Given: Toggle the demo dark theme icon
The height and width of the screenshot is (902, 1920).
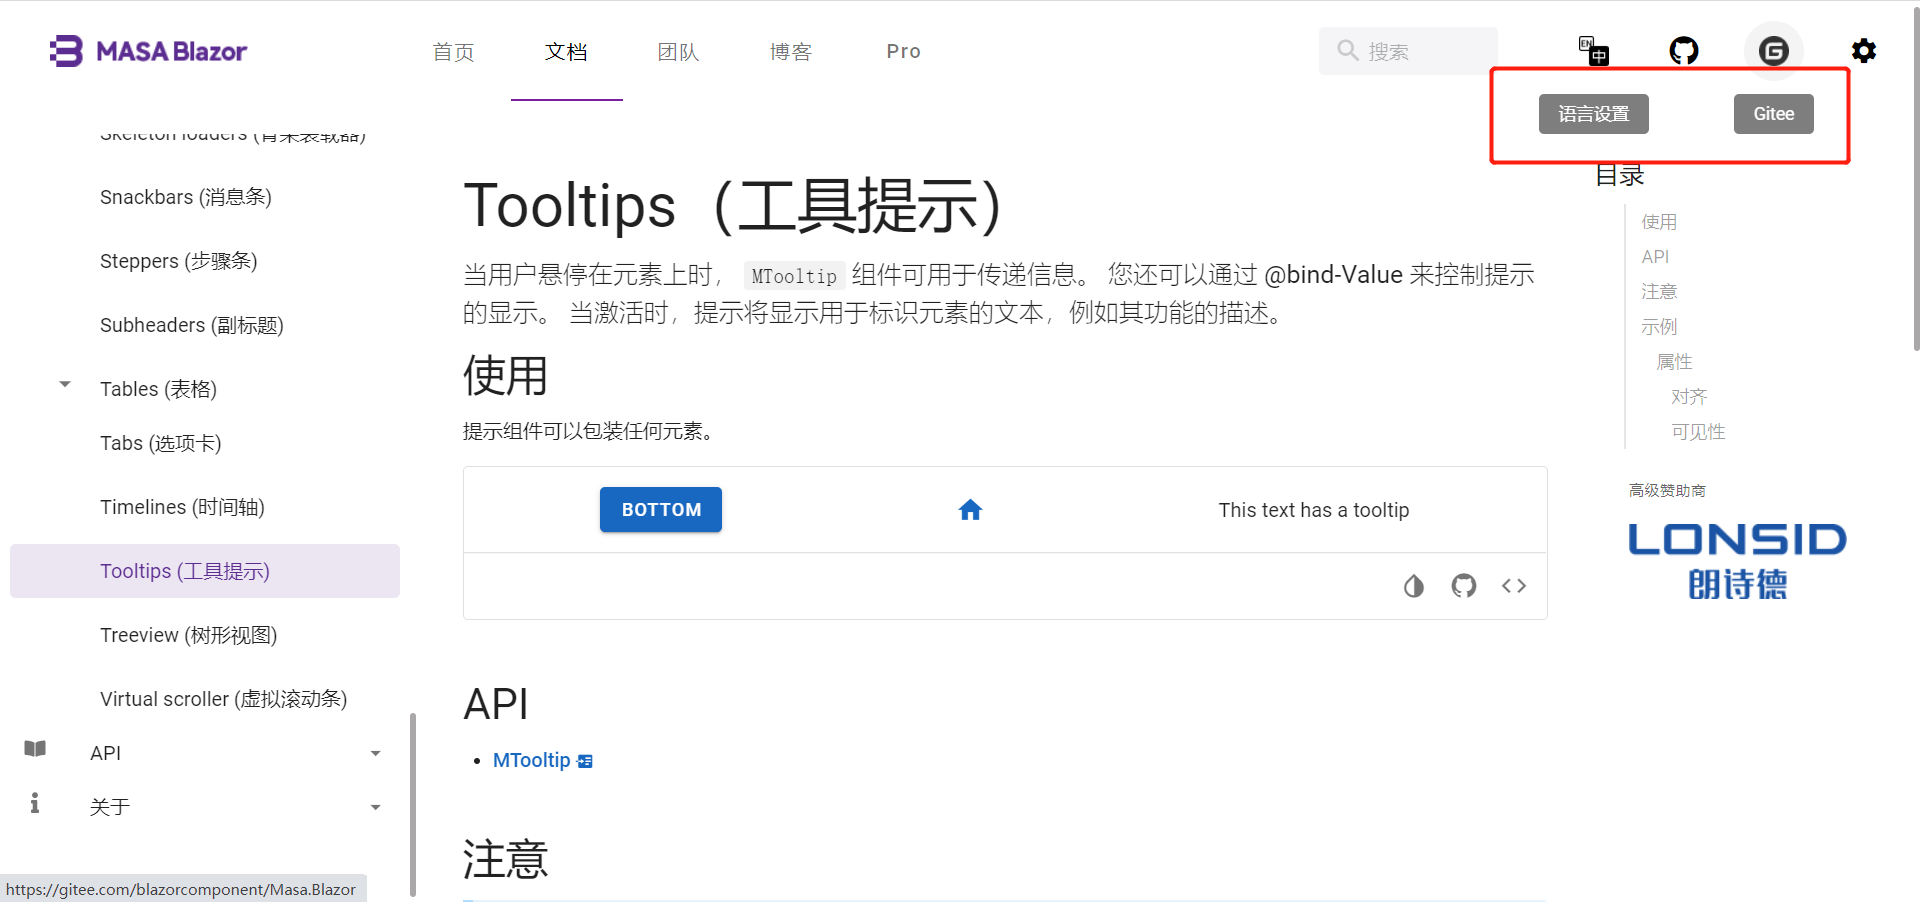Looking at the screenshot, I should click(1414, 586).
